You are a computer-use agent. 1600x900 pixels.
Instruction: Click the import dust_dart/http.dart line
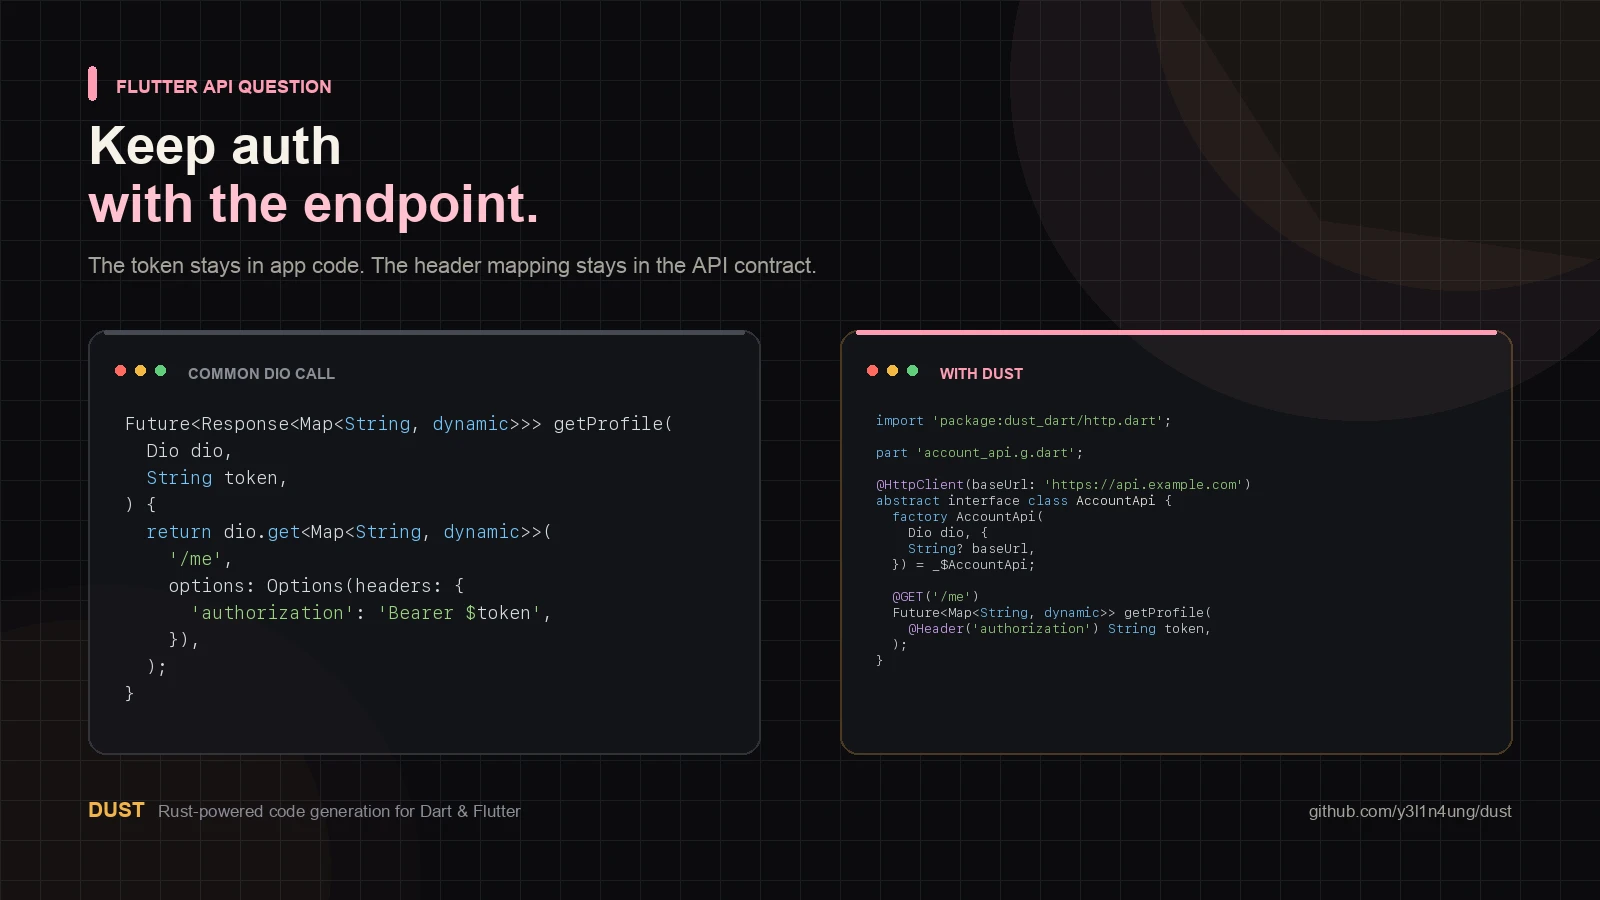click(x=1023, y=421)
